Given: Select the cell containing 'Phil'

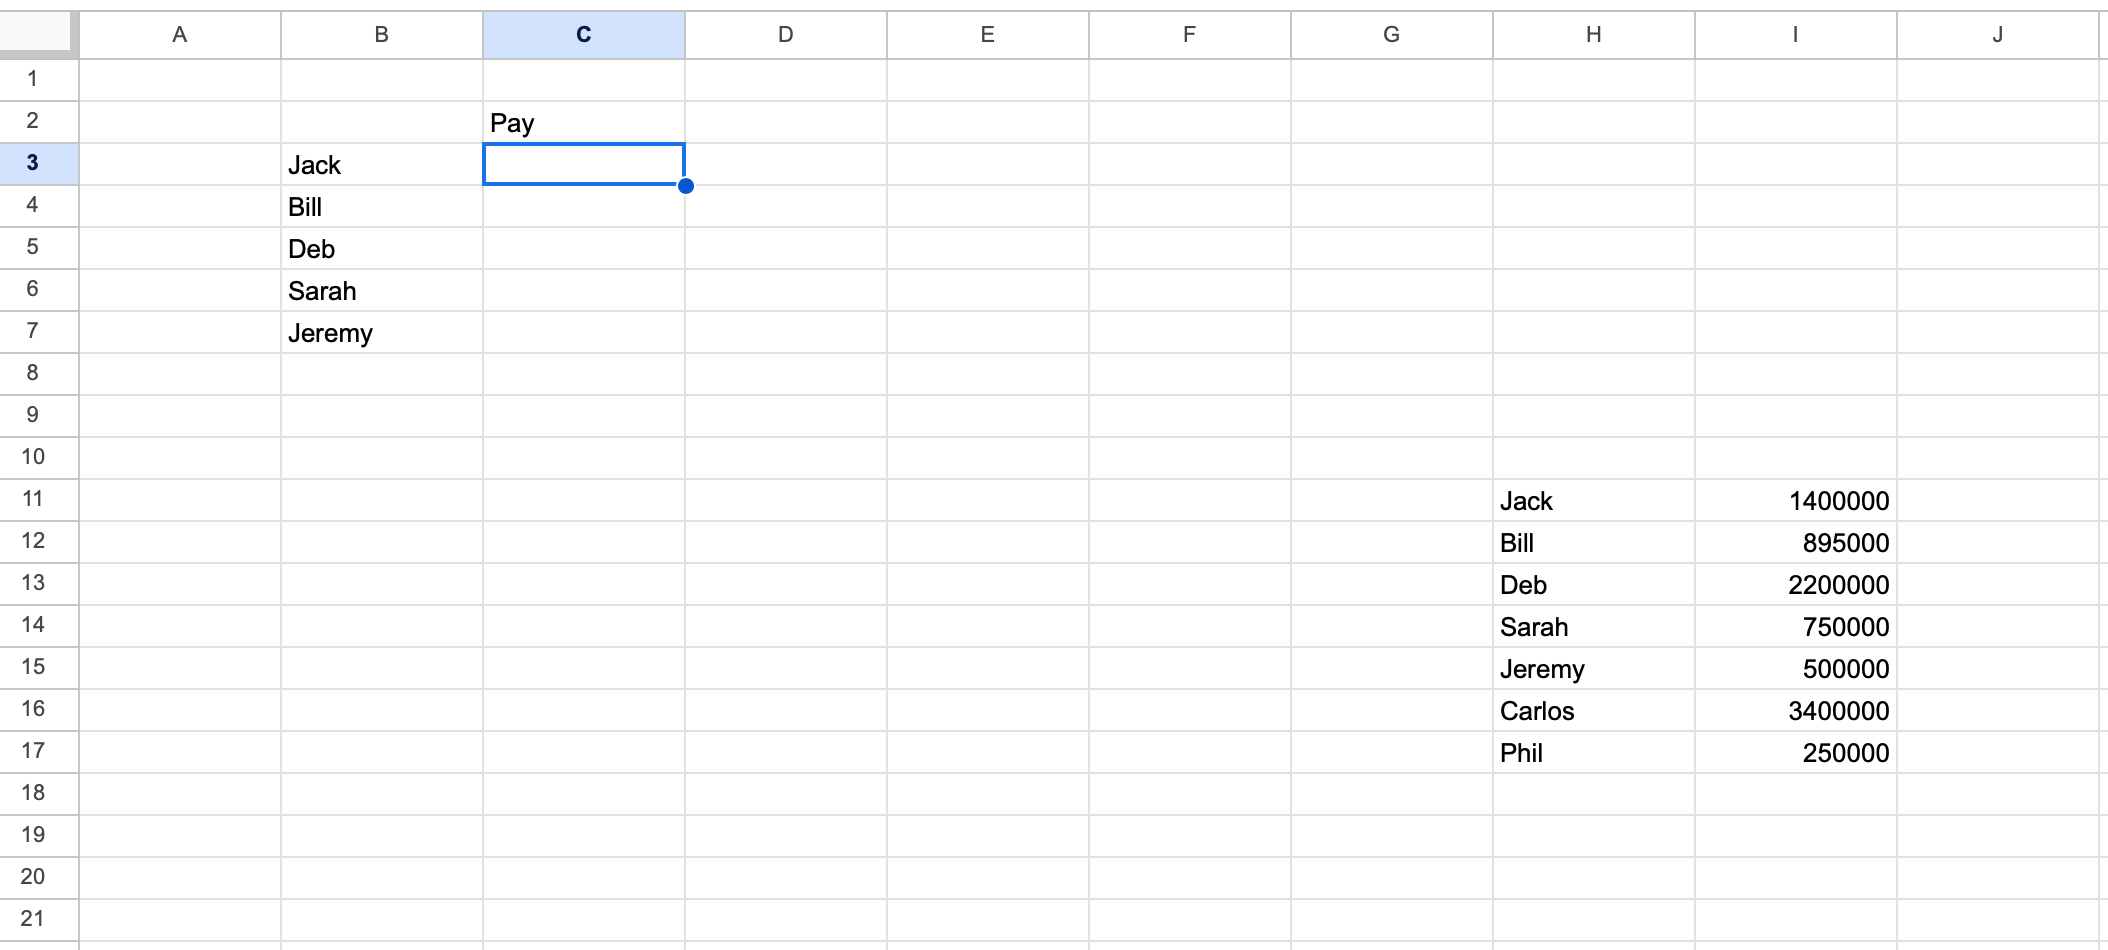Looking at the screenshot, I should [1594, 753].
